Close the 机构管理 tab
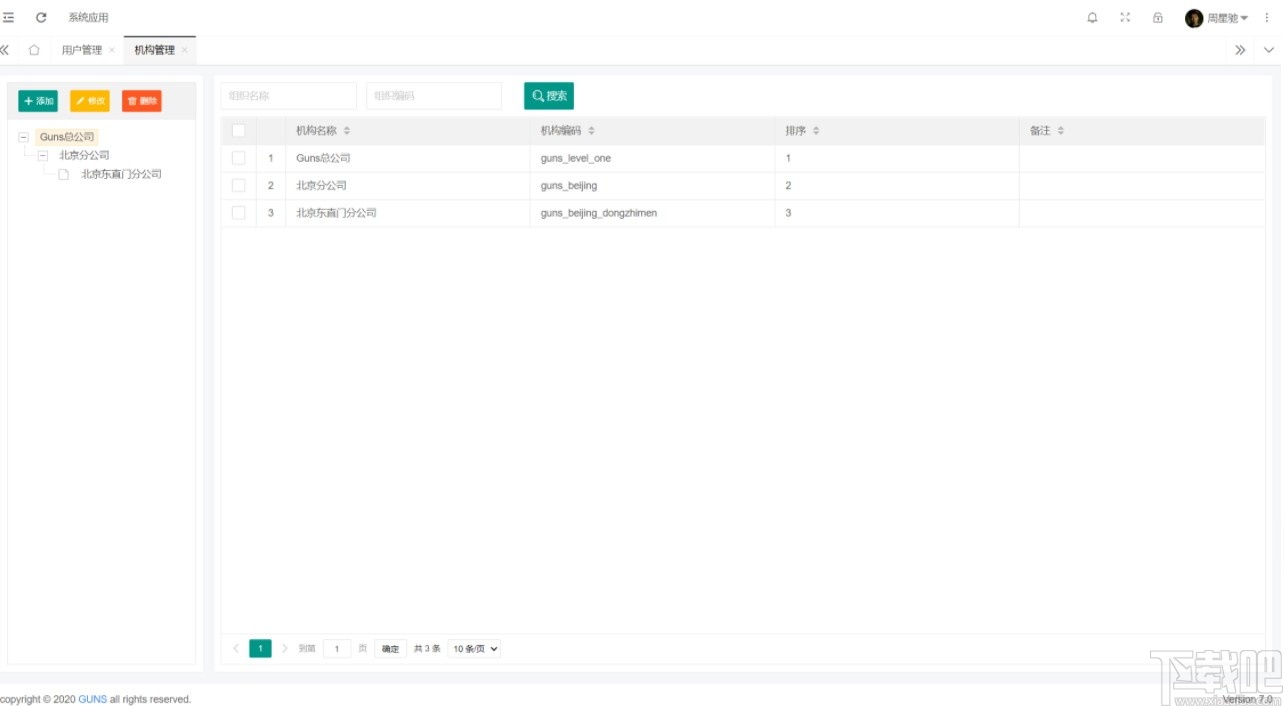 pos(184,50)
